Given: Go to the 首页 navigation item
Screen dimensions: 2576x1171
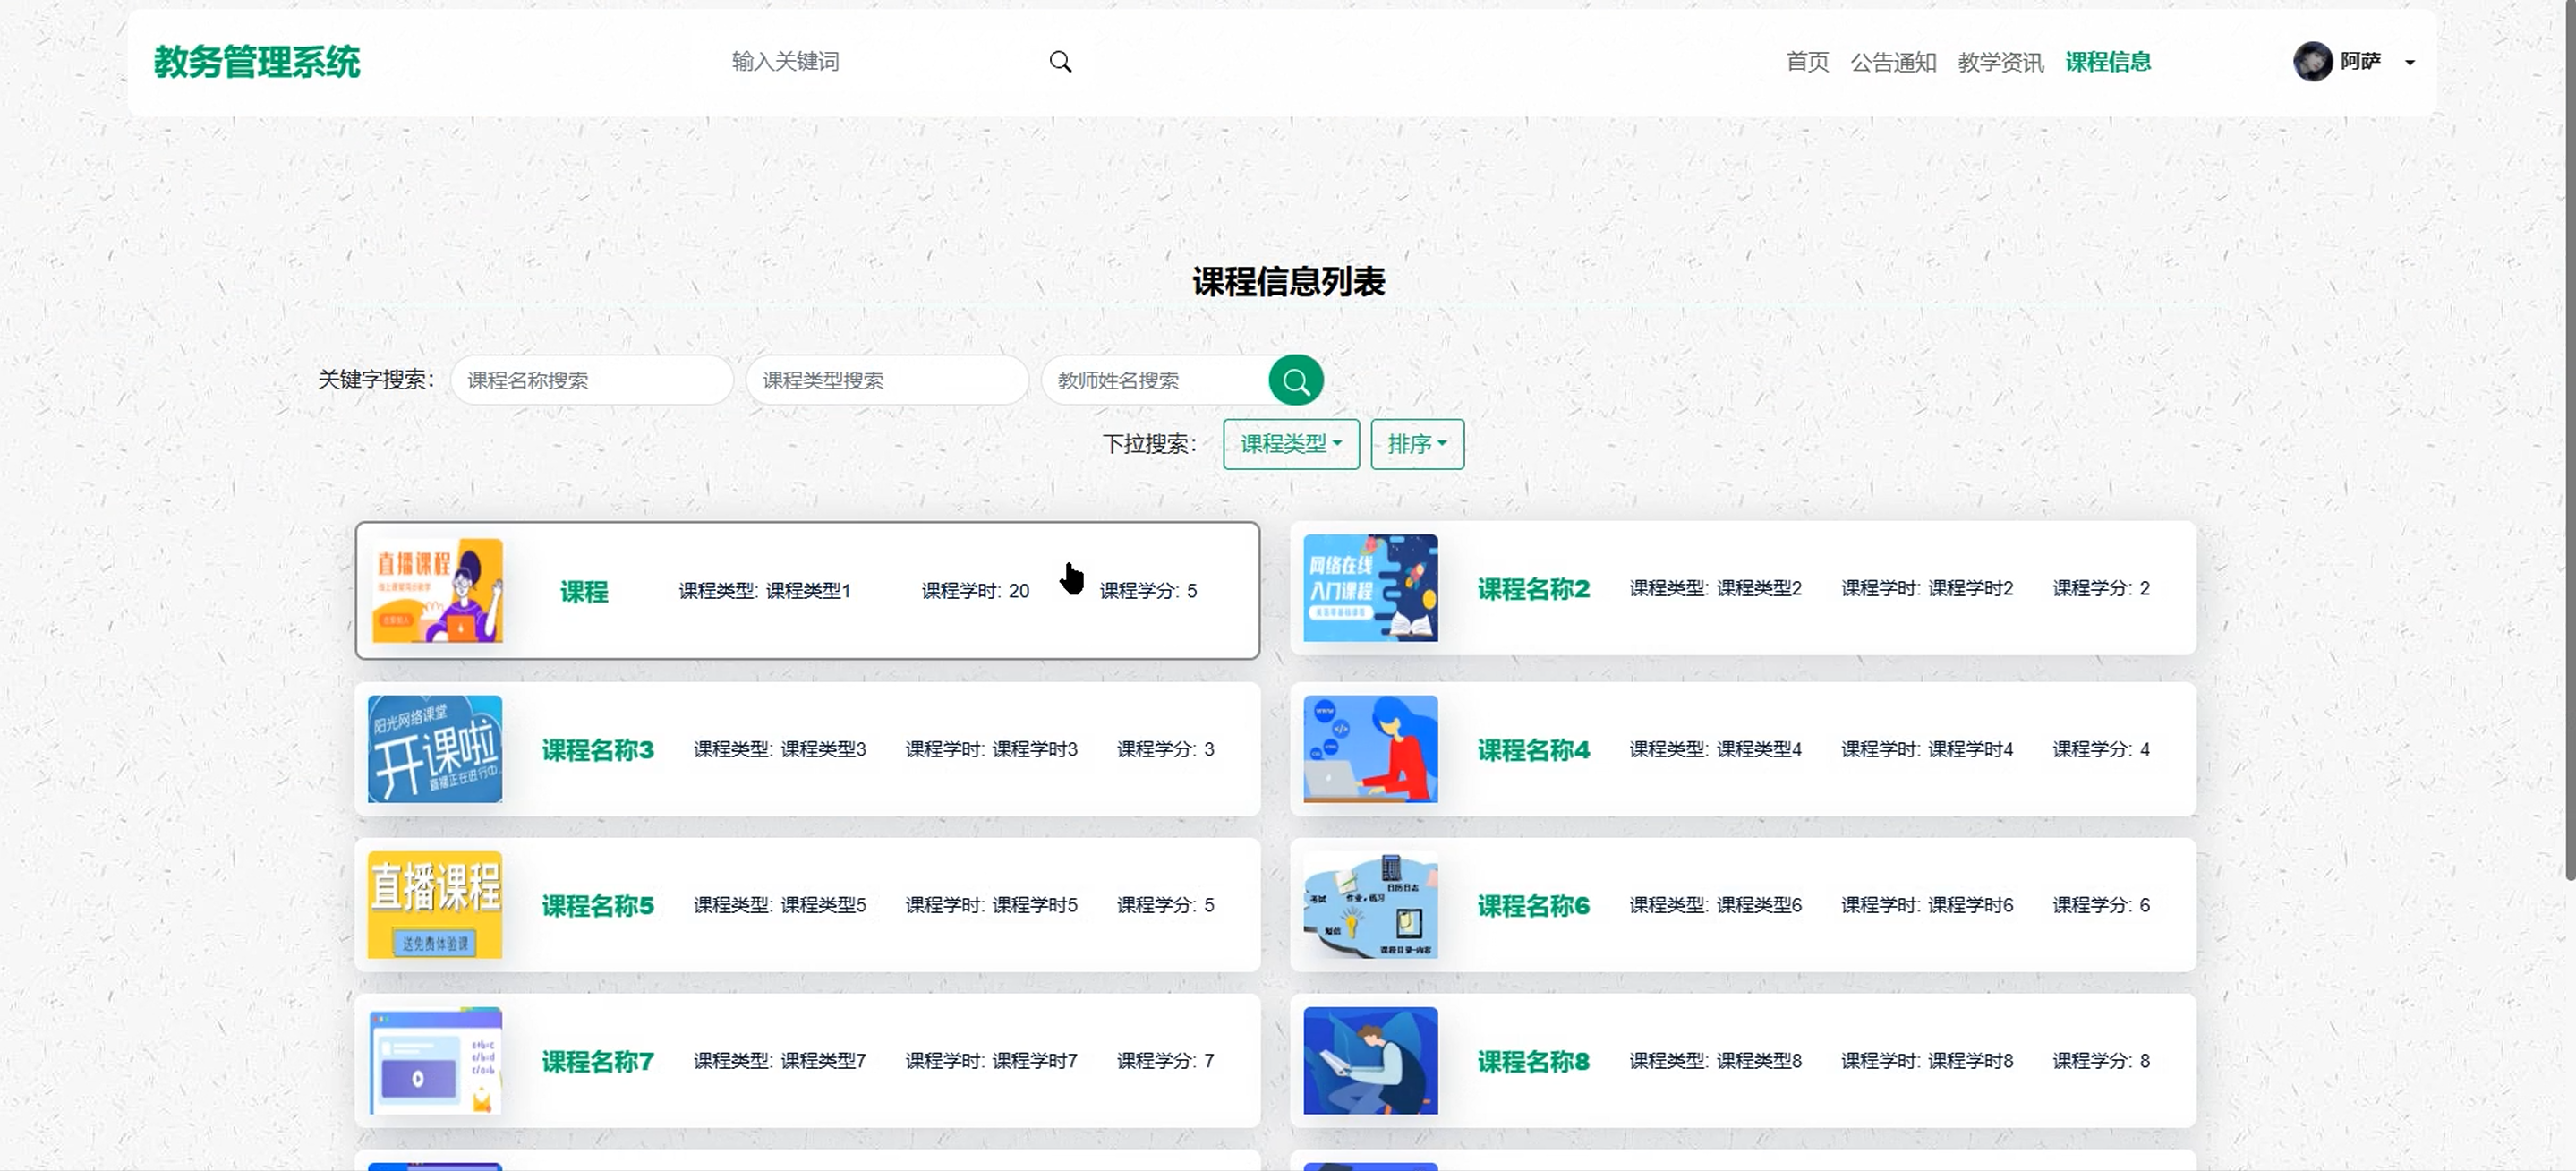Looking at the screenshot, I should tap(1807, 62).
